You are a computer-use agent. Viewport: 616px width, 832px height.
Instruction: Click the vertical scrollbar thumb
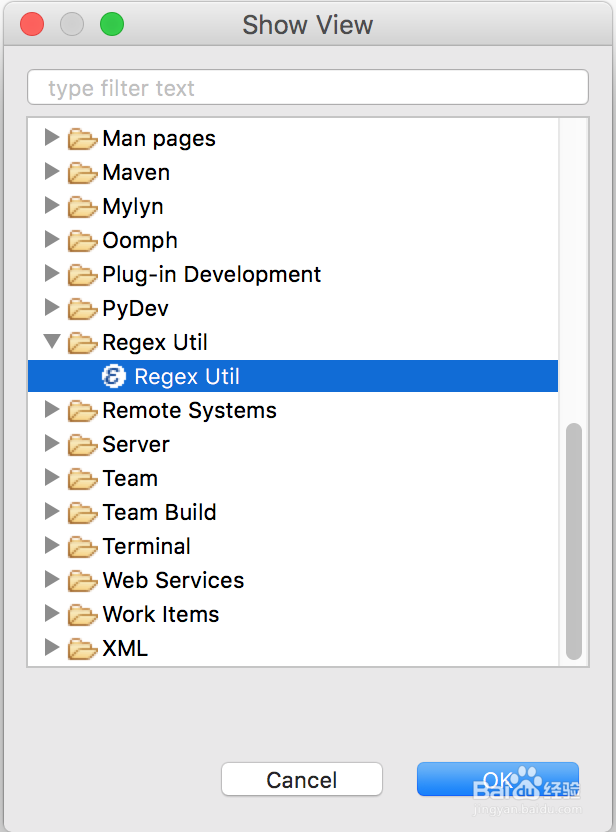click(573, 540)
